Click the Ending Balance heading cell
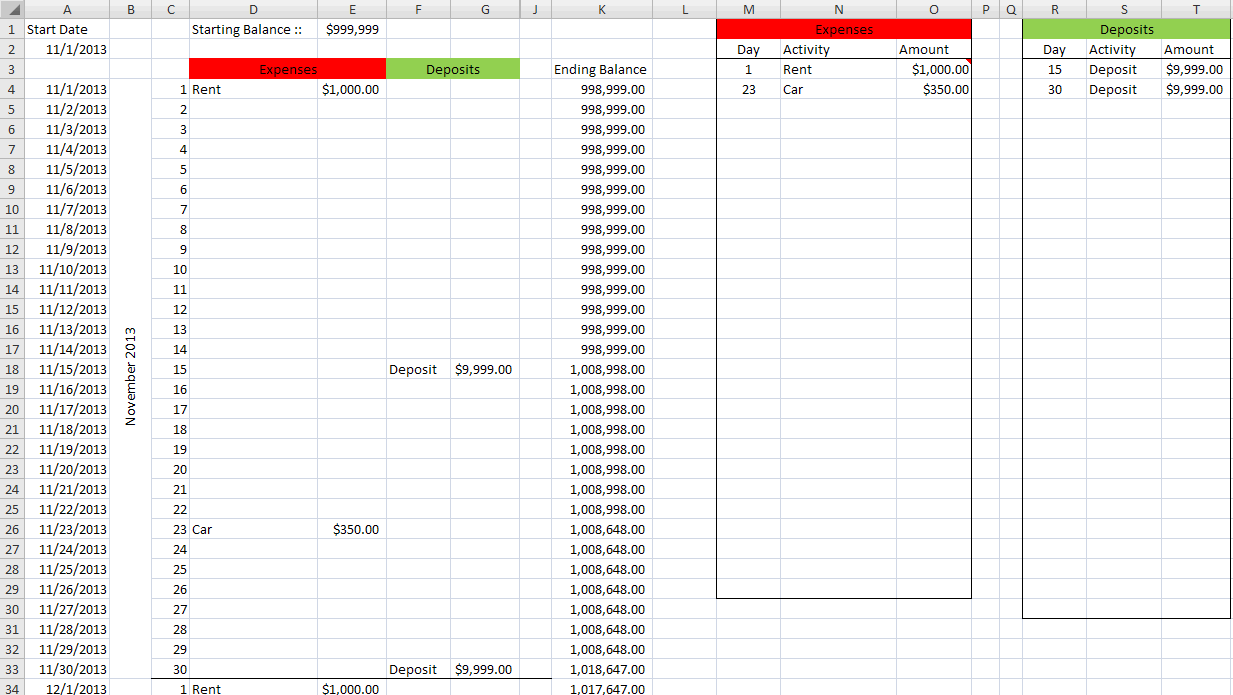This screenshot has height=695, width=1233. (x=601, y=69)
